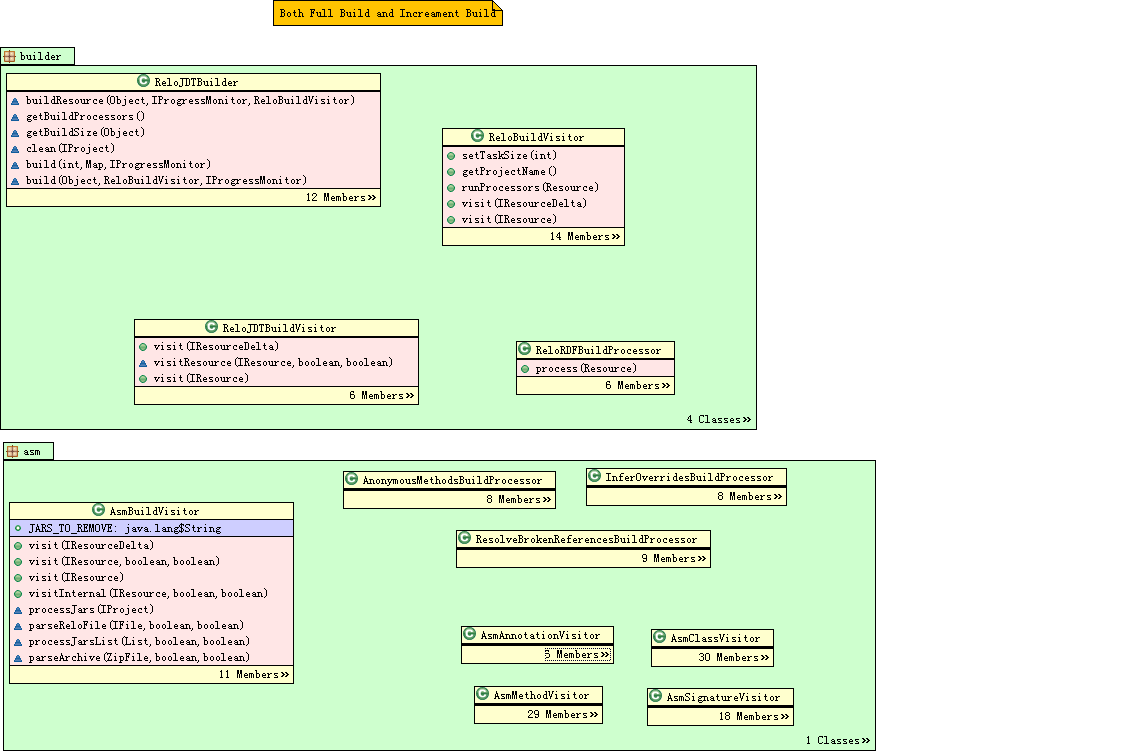Click the AsmAnnotationVisitor class icon
Screen dimensions: 1126x751
click(x=470, y=634)
